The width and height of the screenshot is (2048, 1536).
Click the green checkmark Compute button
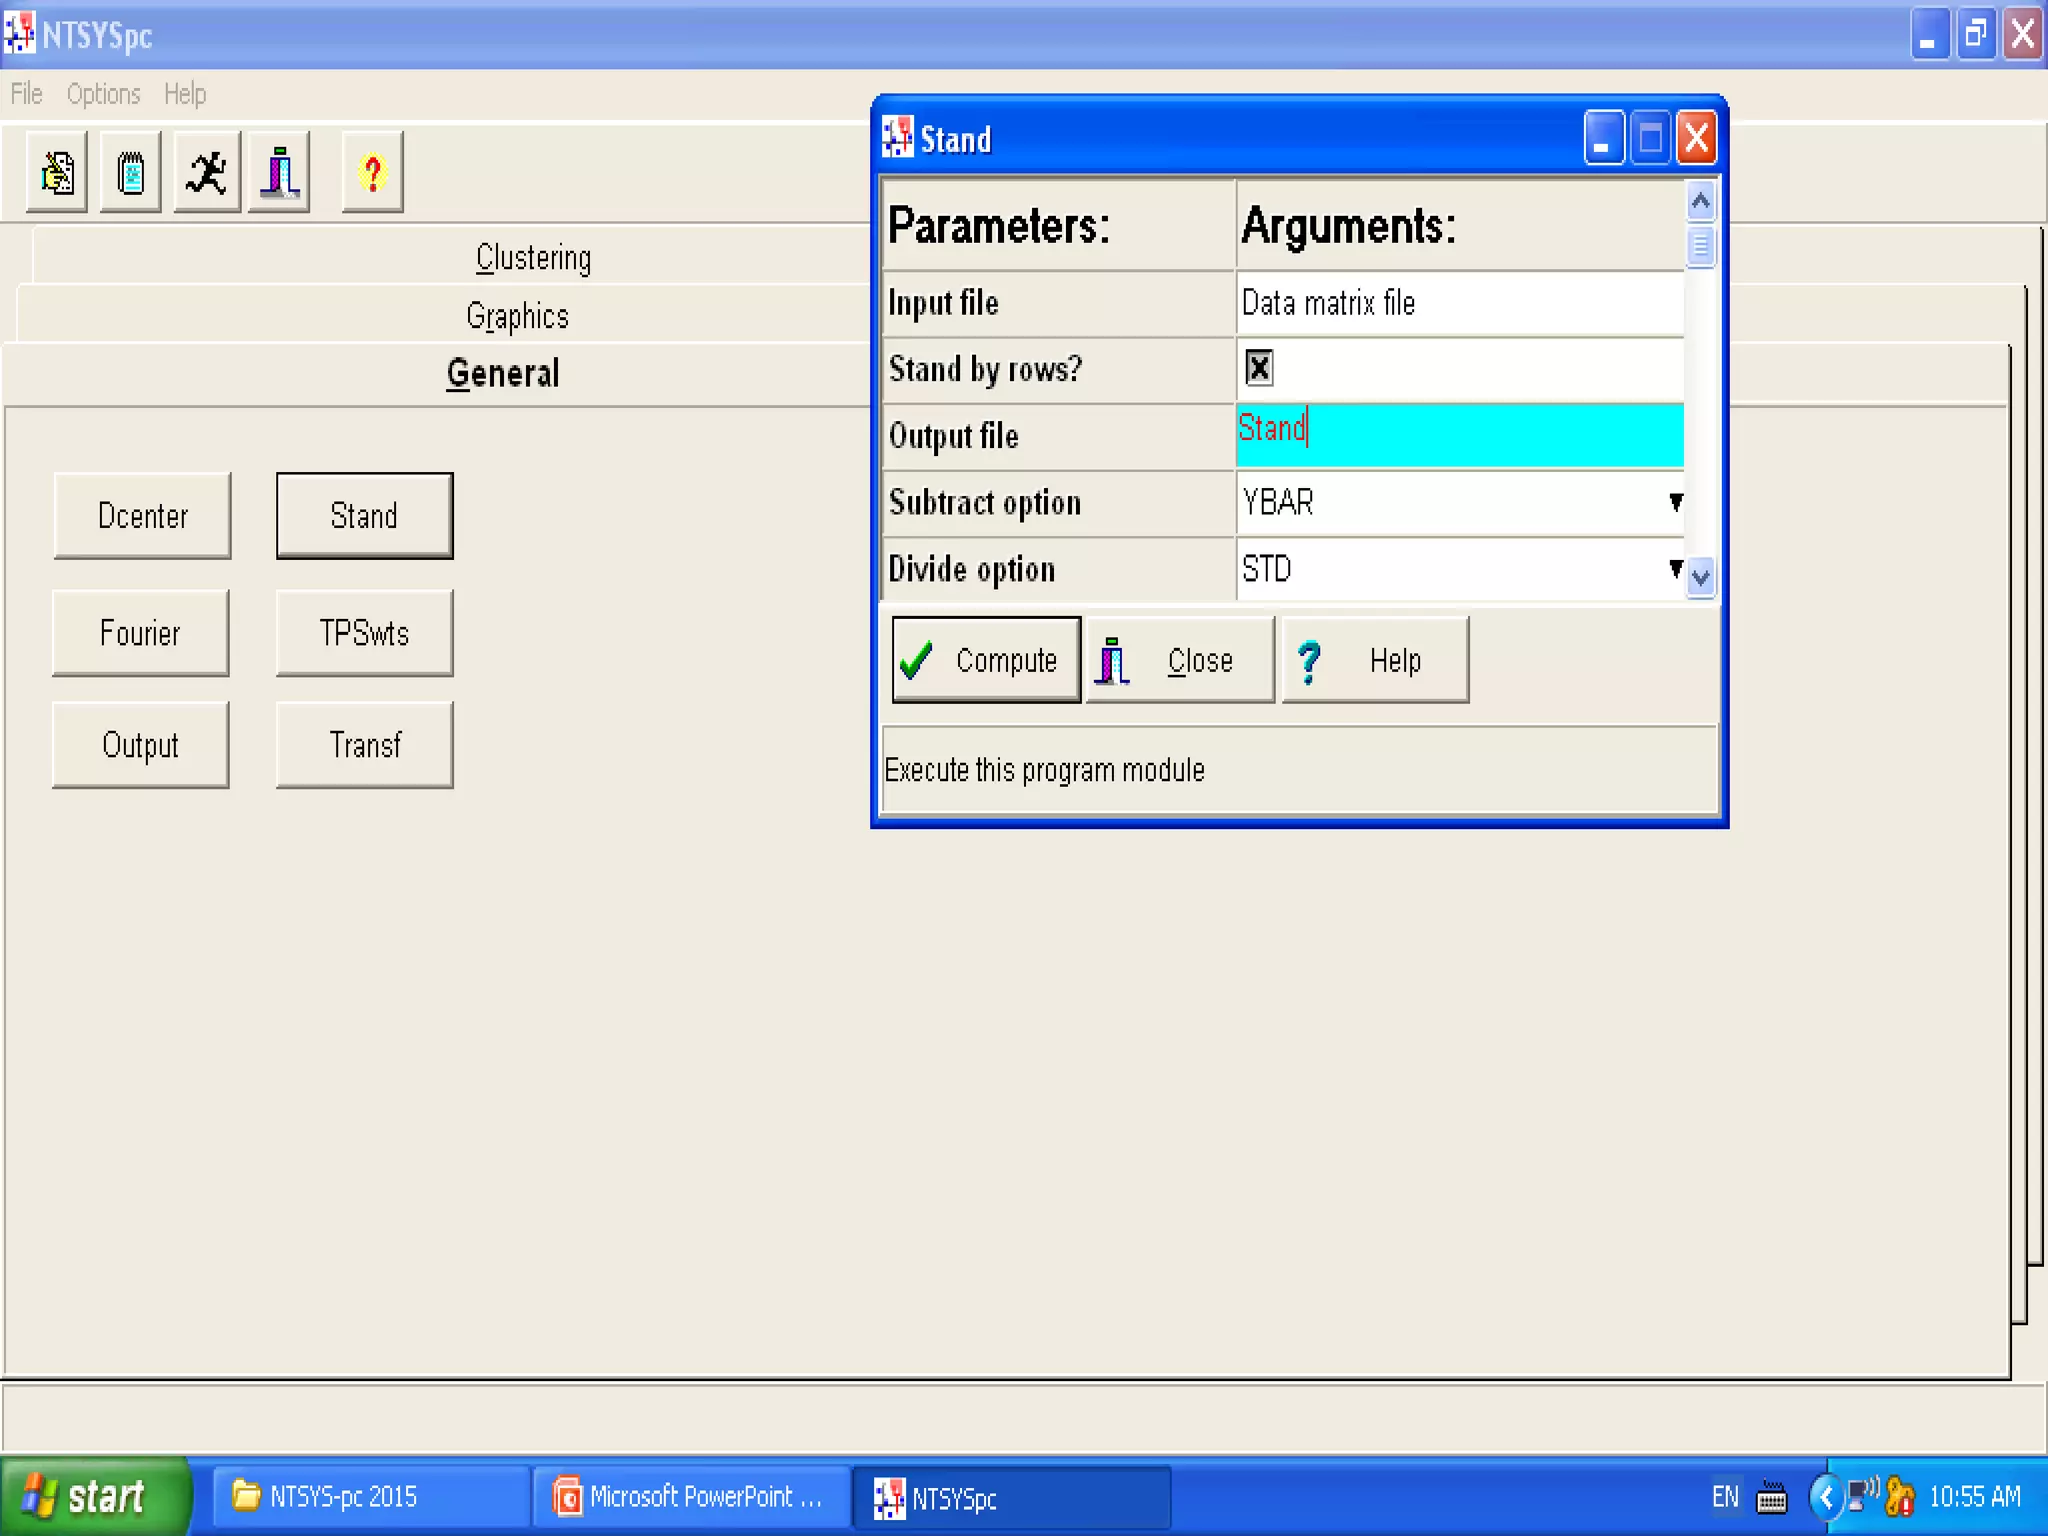985,660
